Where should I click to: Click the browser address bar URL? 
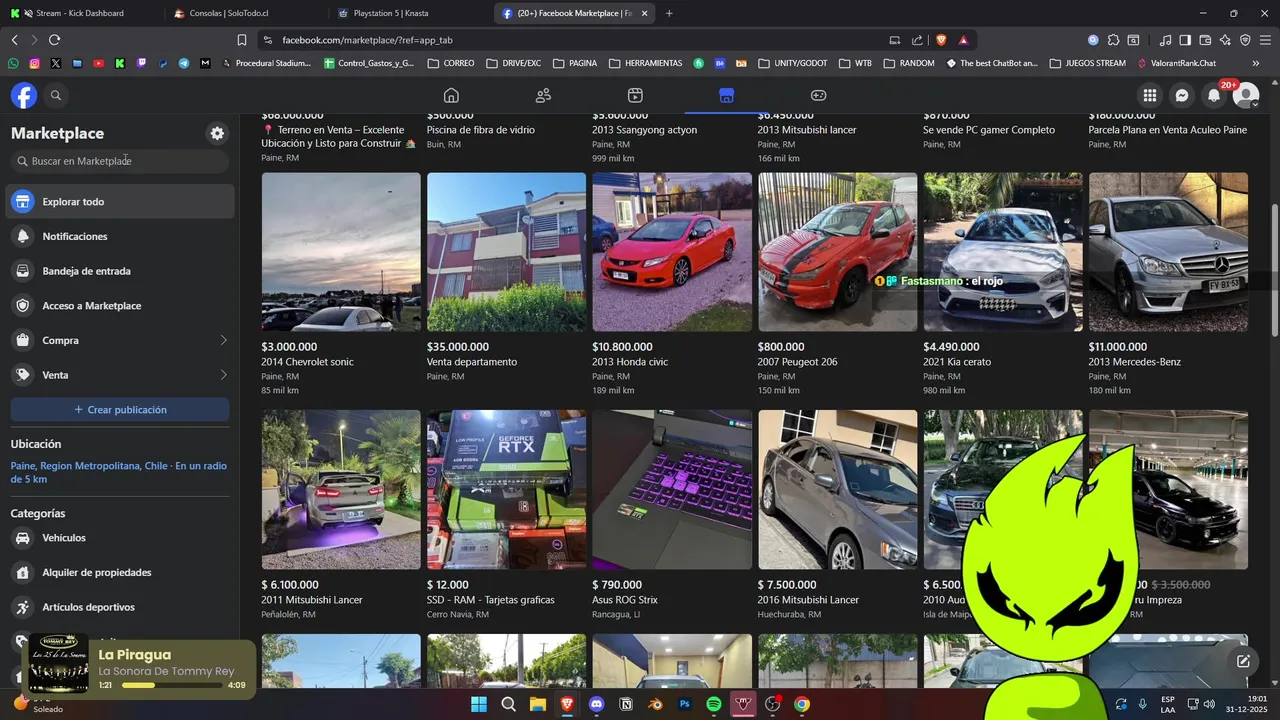pyautogui.click(x=367, y=40)
